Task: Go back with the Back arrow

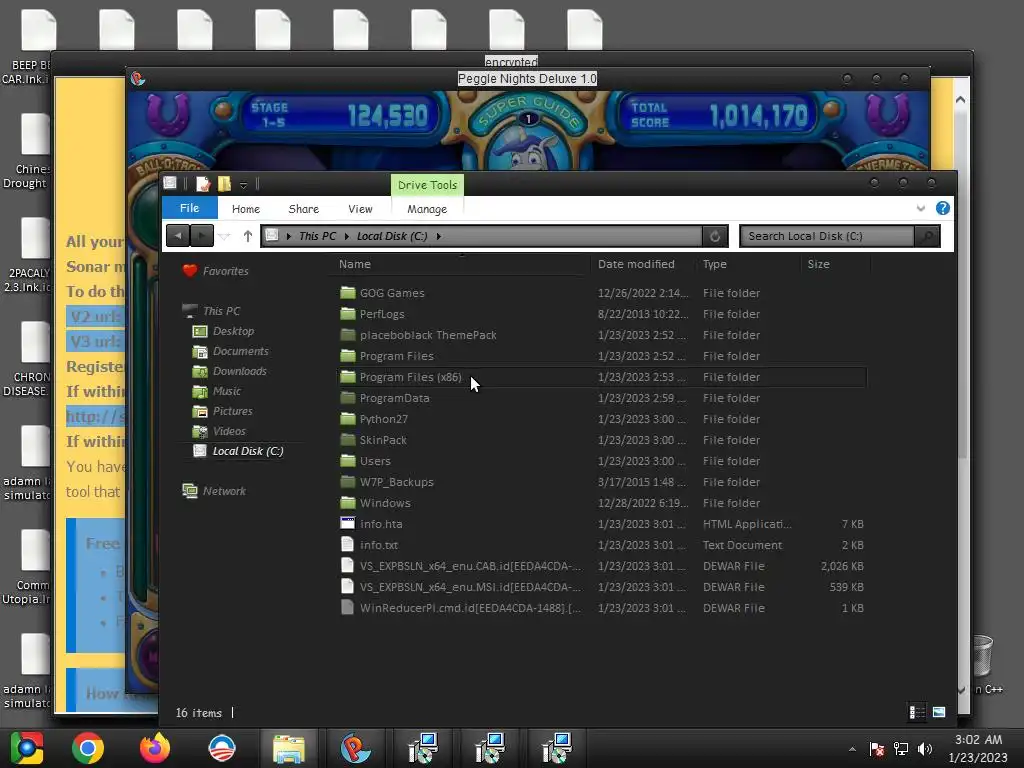Action: point(178,236)
